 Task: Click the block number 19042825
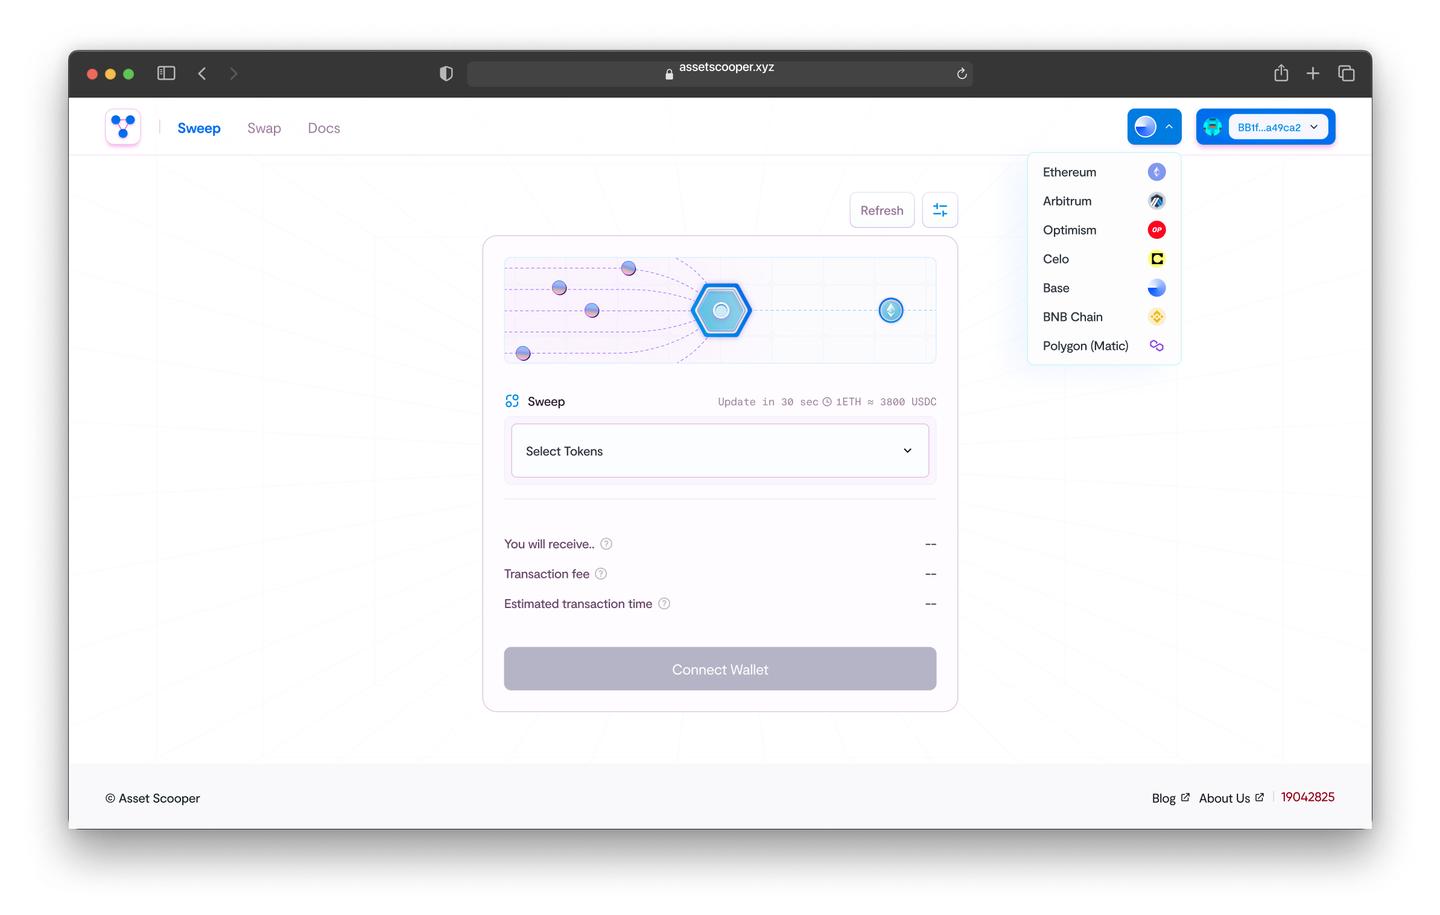tap(1308, 797)
